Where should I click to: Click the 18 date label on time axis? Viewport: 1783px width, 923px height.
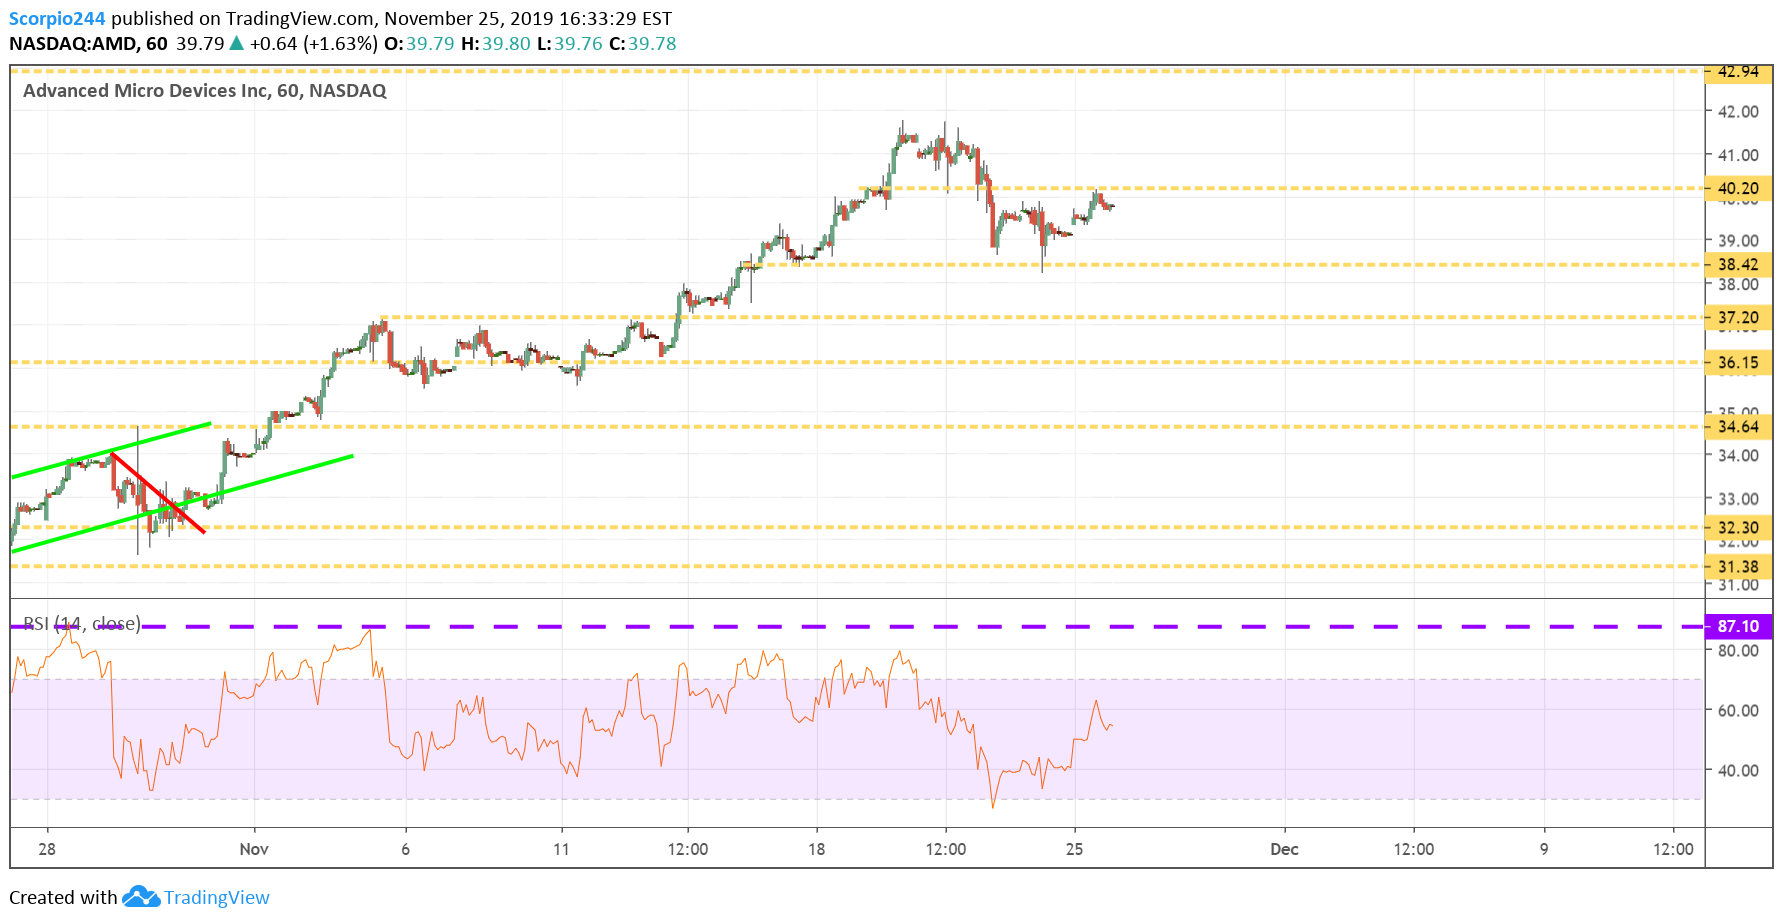coord(817,849)
